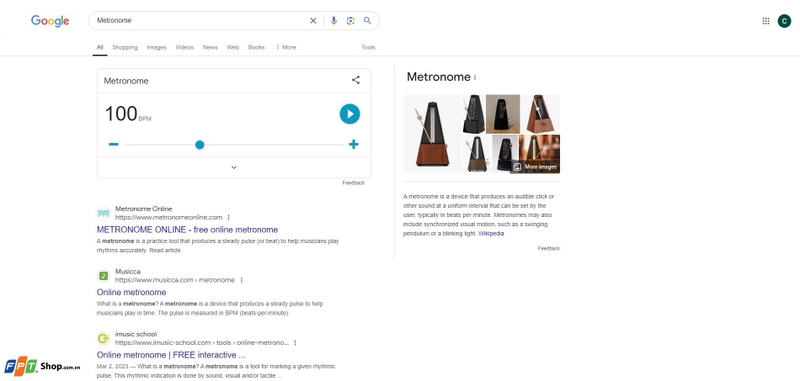The image size is (800, 381).
Task: Open METRONOME ONLINE - free online metronome link
Action: coord(187,230)
